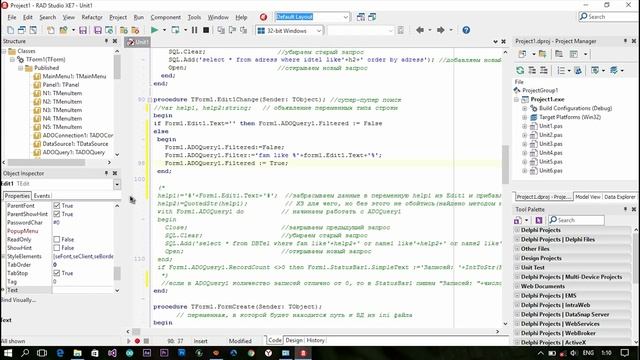Pin the Object Inspector panel
640x360 pixels.
(106, 173)
